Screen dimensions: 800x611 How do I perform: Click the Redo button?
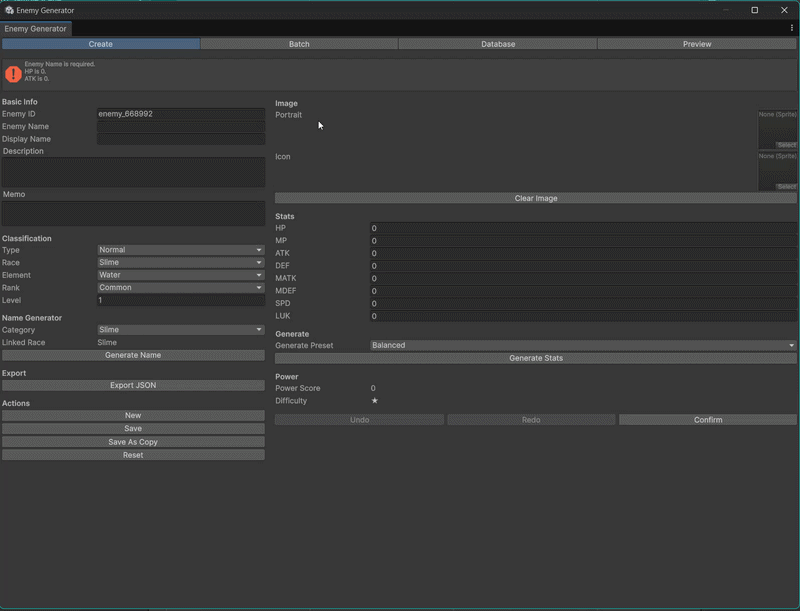pyautogui.click(x=531, y=420)
